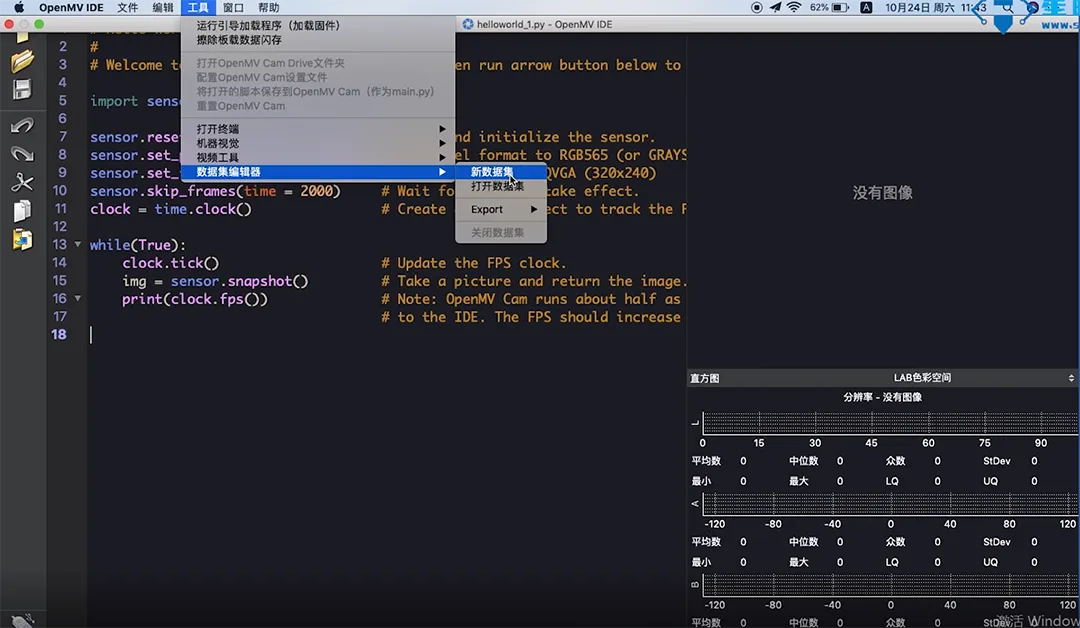Click the clock = time.clock() line
1080x628 pixels.
pyautogui.click(x=171, y=209)
